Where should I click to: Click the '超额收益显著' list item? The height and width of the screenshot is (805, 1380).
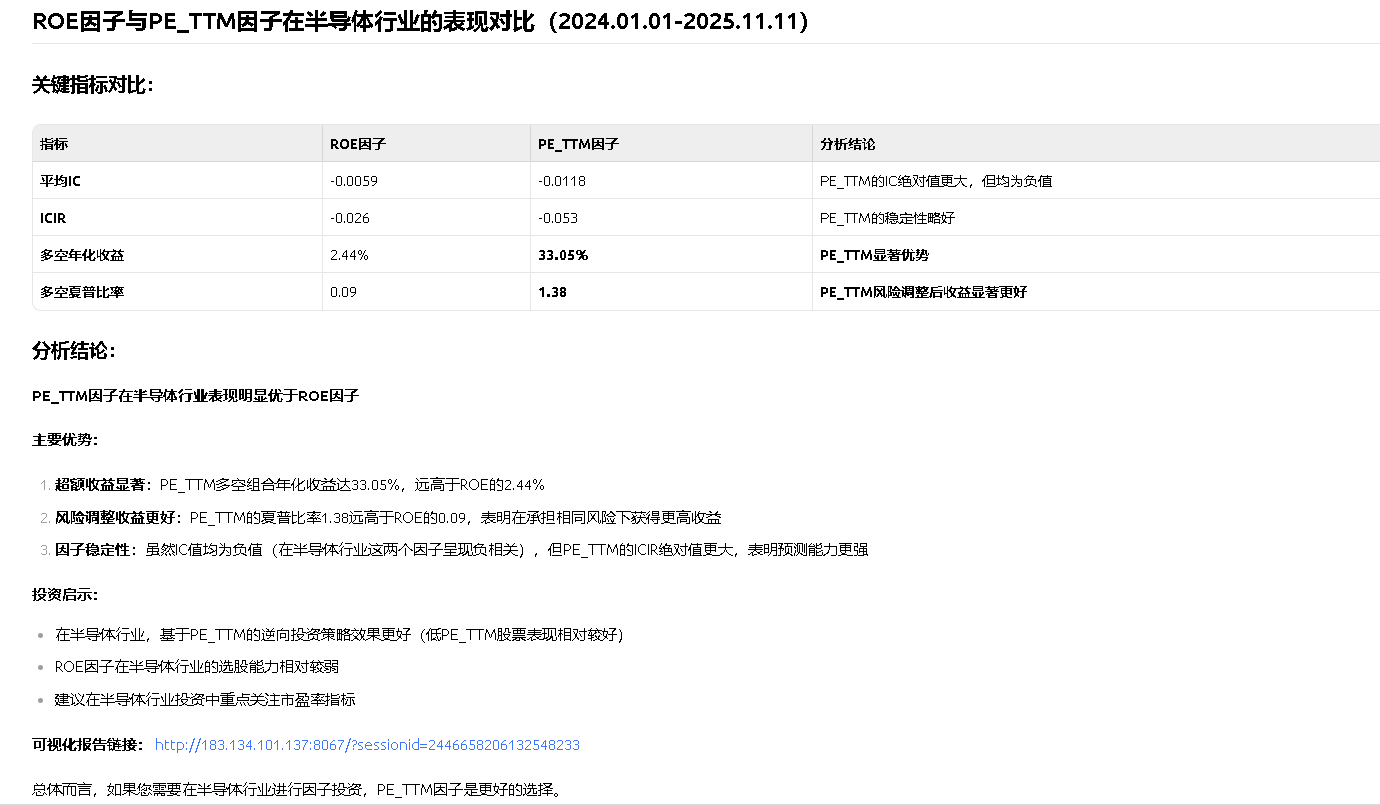click(x=300, y=485)
